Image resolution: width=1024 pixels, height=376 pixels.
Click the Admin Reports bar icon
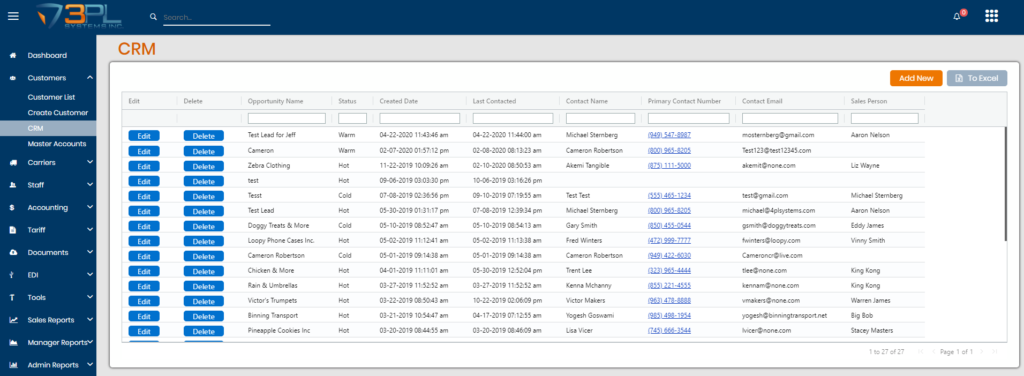click(x=12, y=365)
